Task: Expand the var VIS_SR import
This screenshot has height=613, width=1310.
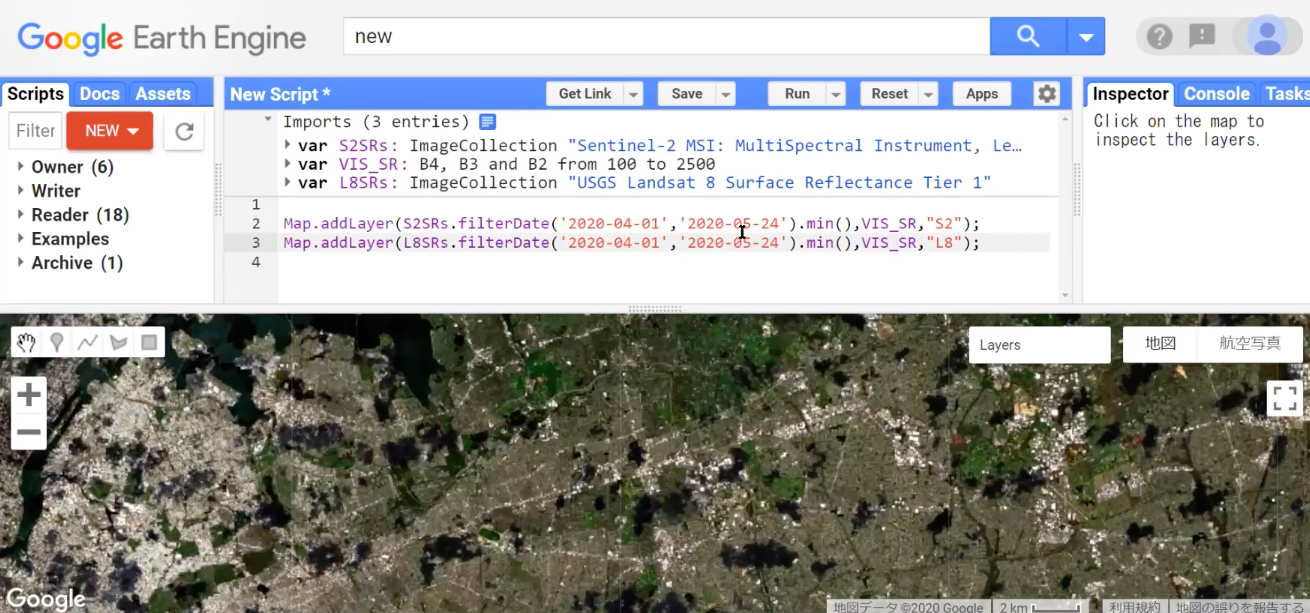Action: pyautogui.click(x=289, y=164)
